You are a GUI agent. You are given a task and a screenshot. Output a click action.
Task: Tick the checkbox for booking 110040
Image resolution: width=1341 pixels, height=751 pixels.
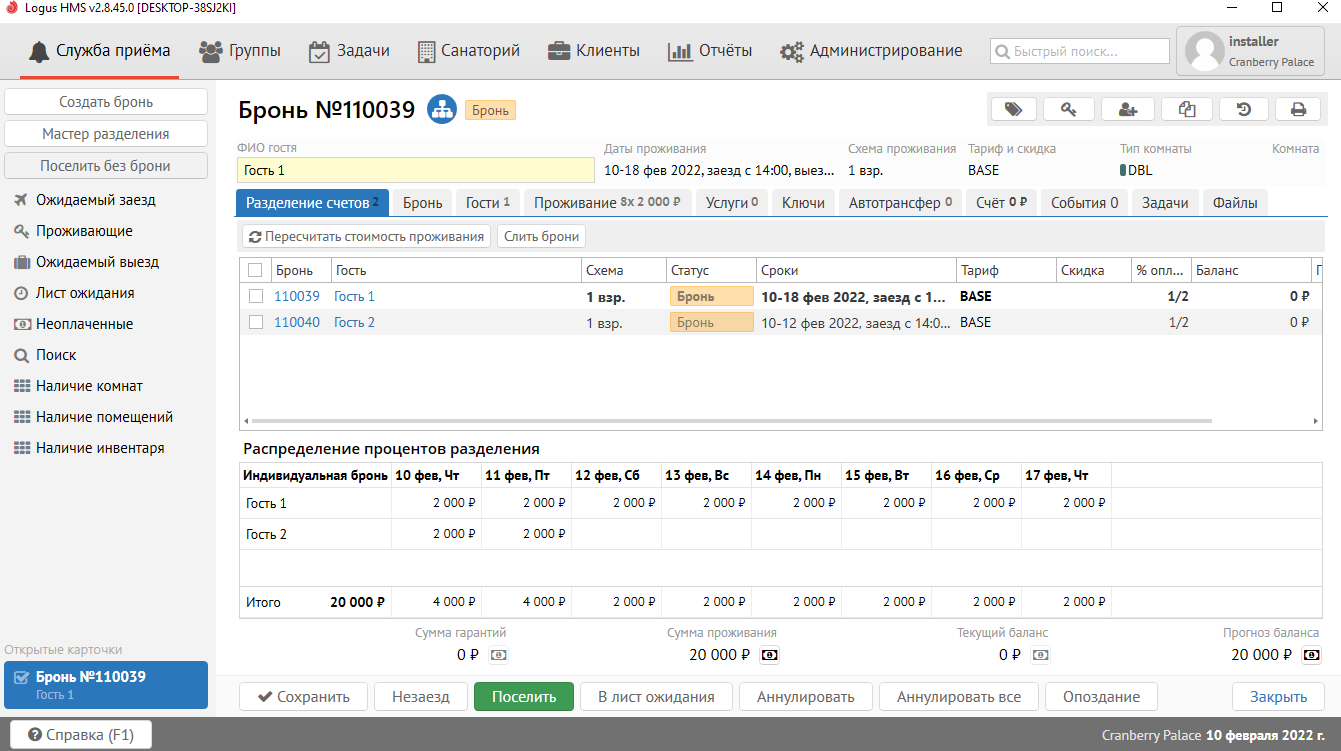pos(256,322)
